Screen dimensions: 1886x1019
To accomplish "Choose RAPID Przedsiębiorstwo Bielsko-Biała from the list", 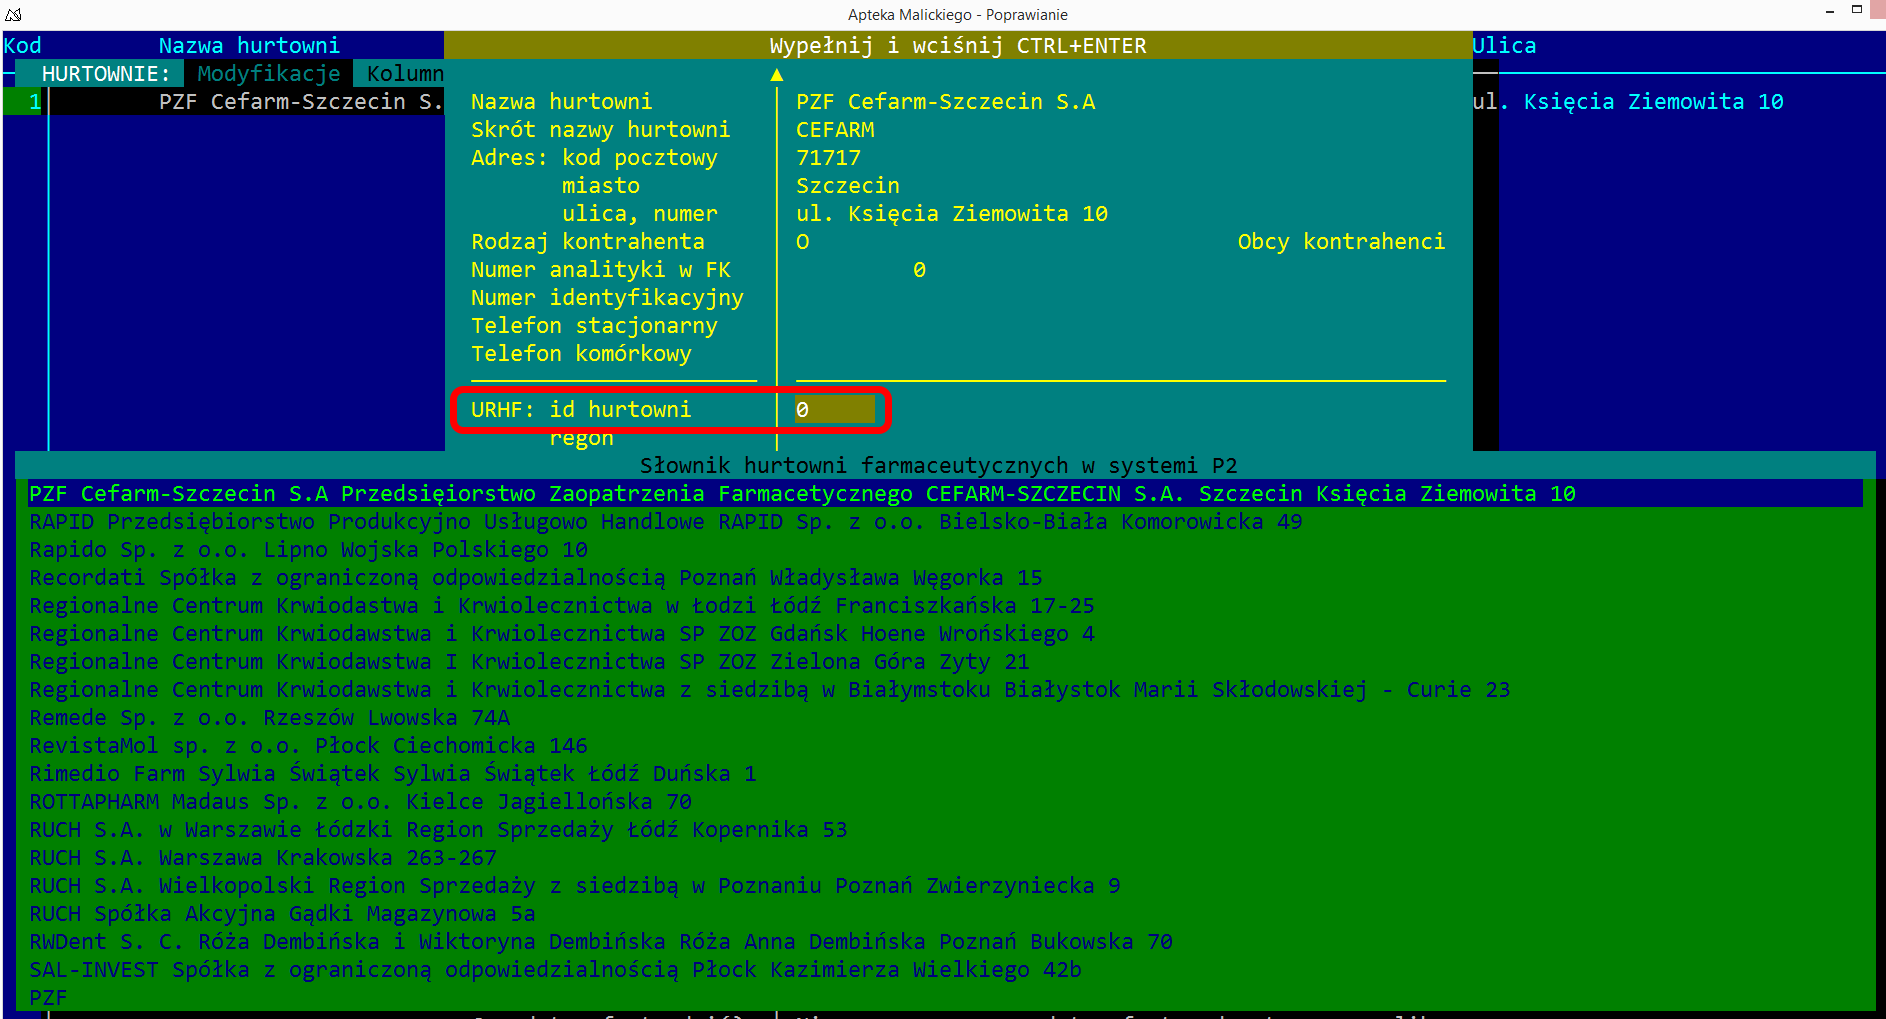I will tap(665, 522).
